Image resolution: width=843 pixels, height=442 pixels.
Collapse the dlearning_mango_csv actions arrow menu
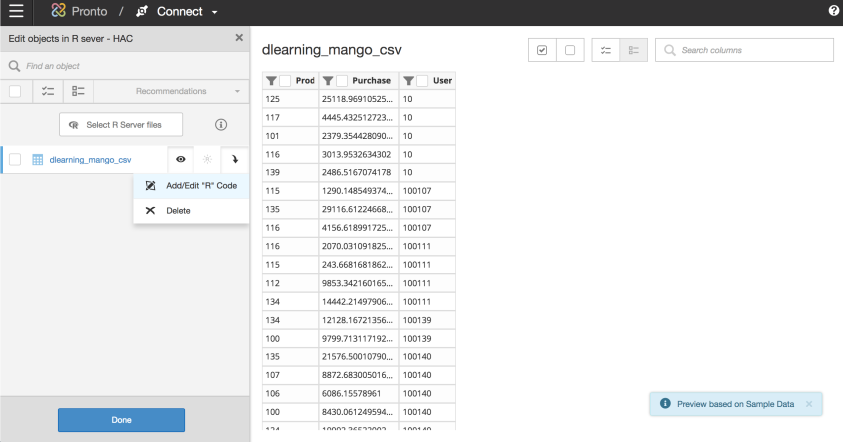tap(235, 159)
